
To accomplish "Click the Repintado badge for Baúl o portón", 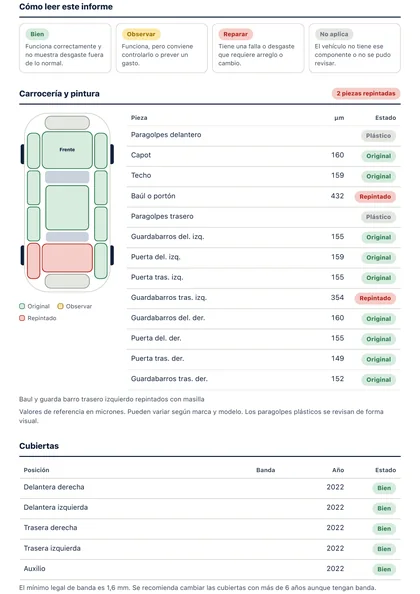I will click(x=375, y=197).
